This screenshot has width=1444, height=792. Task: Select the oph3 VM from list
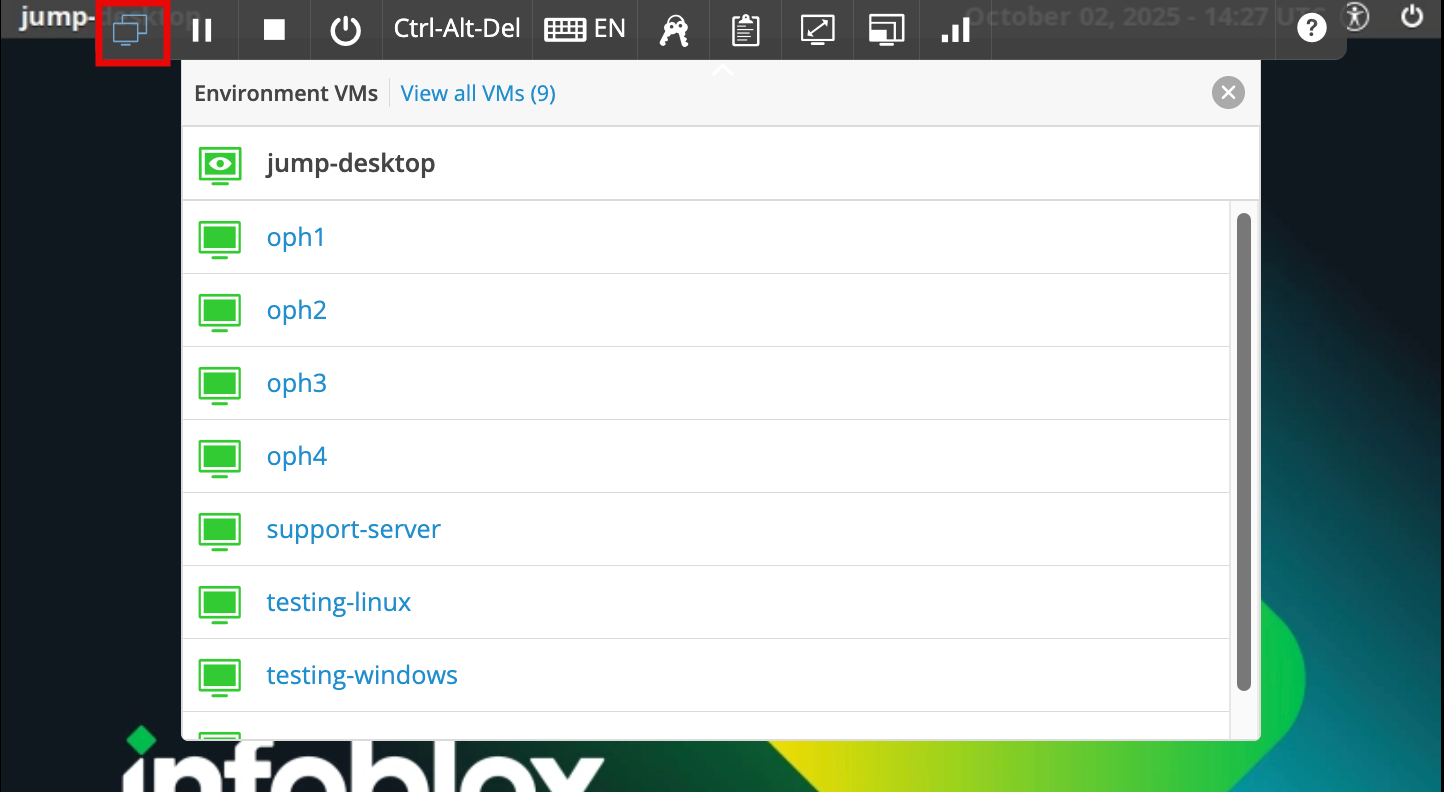coord(297,383)
